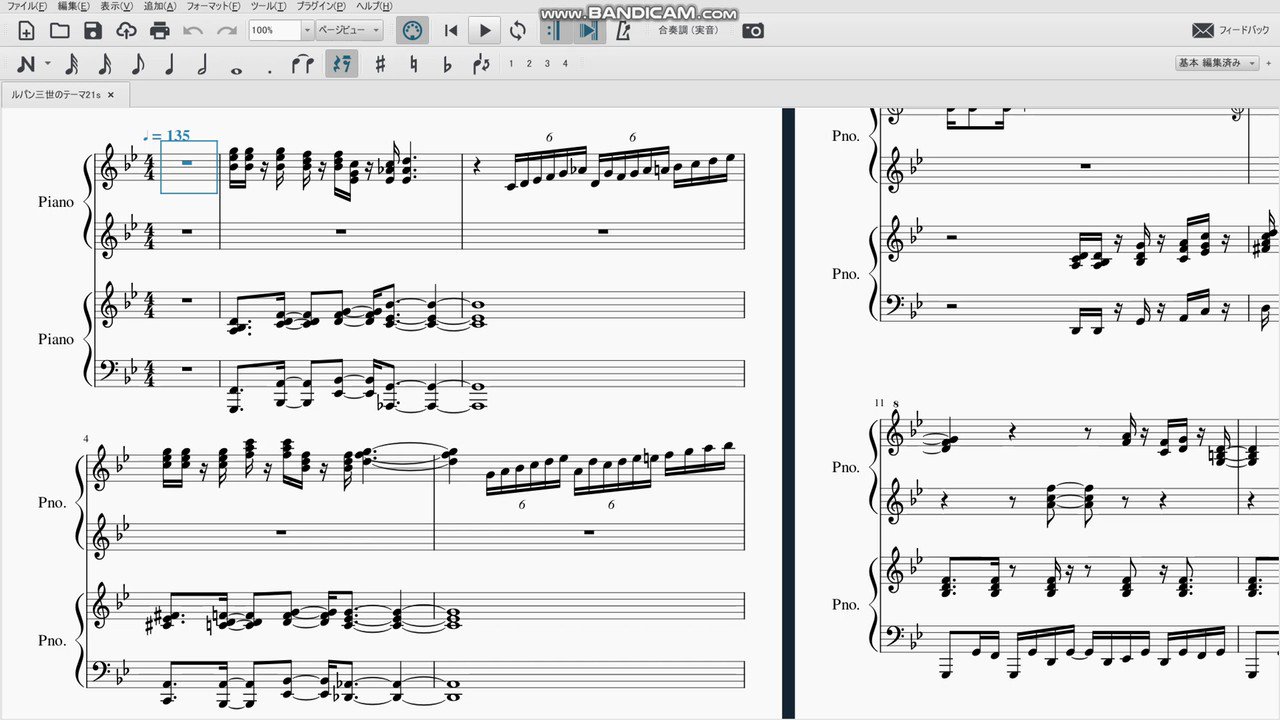Select the 32nd note duration
The height and width of the screenshot is (720, 1280).
[x=71, y=65]
